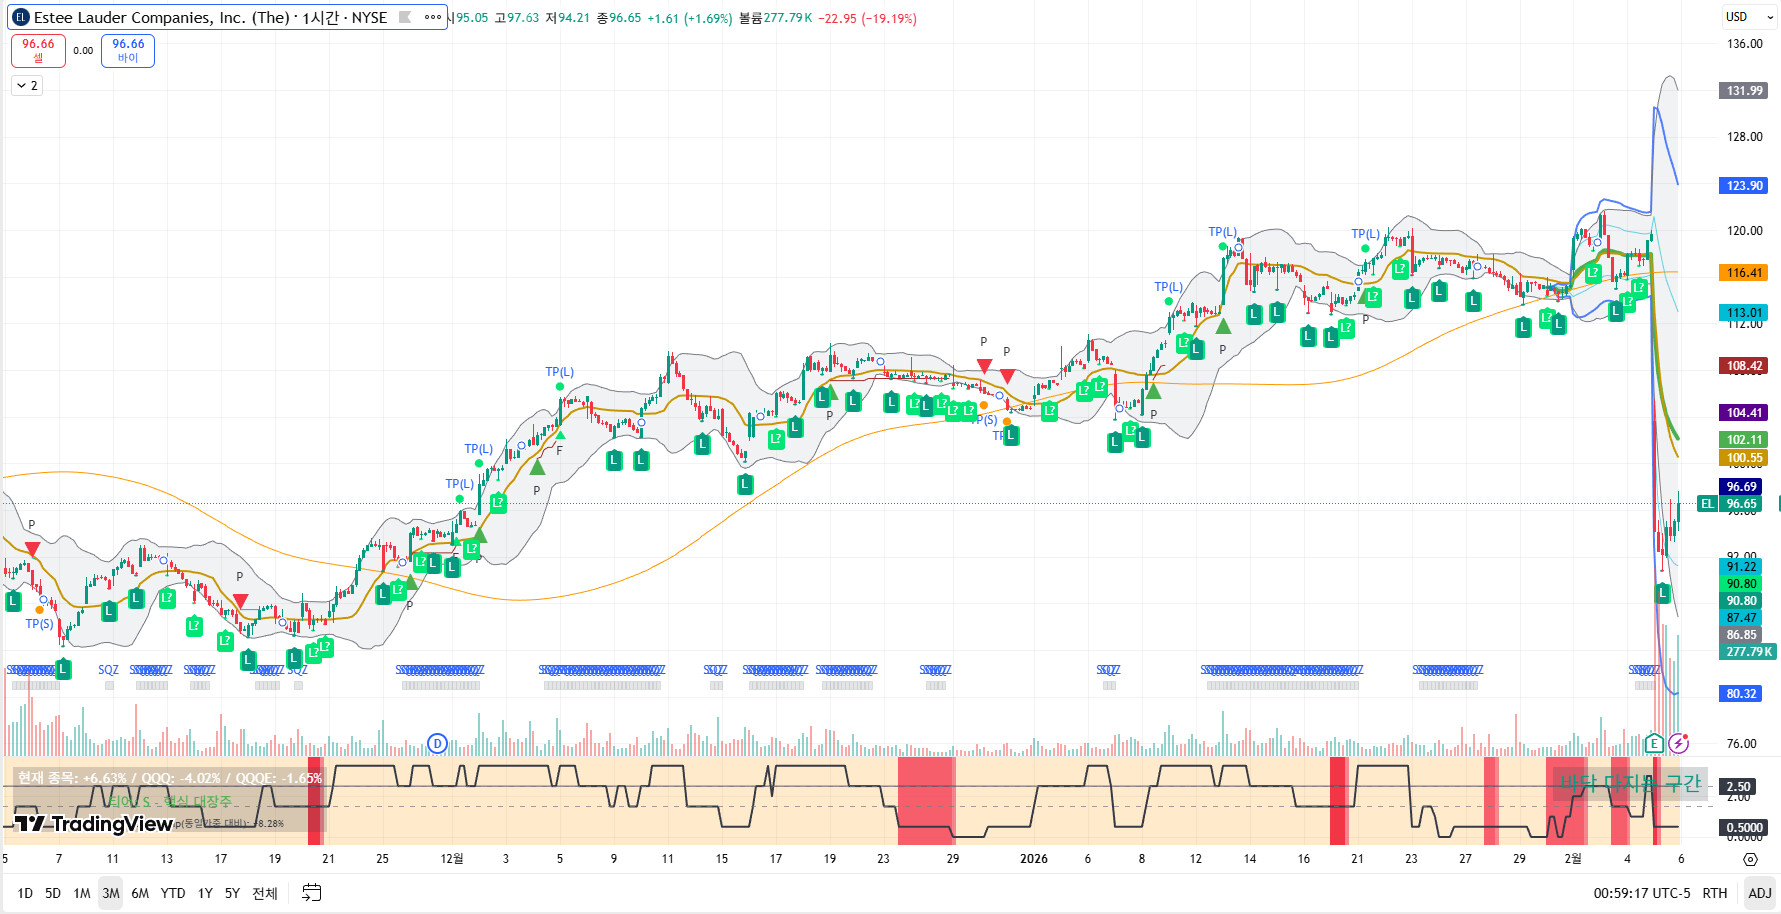
Task: Select the 1Y time range
Action: click(x=205, y=893)
